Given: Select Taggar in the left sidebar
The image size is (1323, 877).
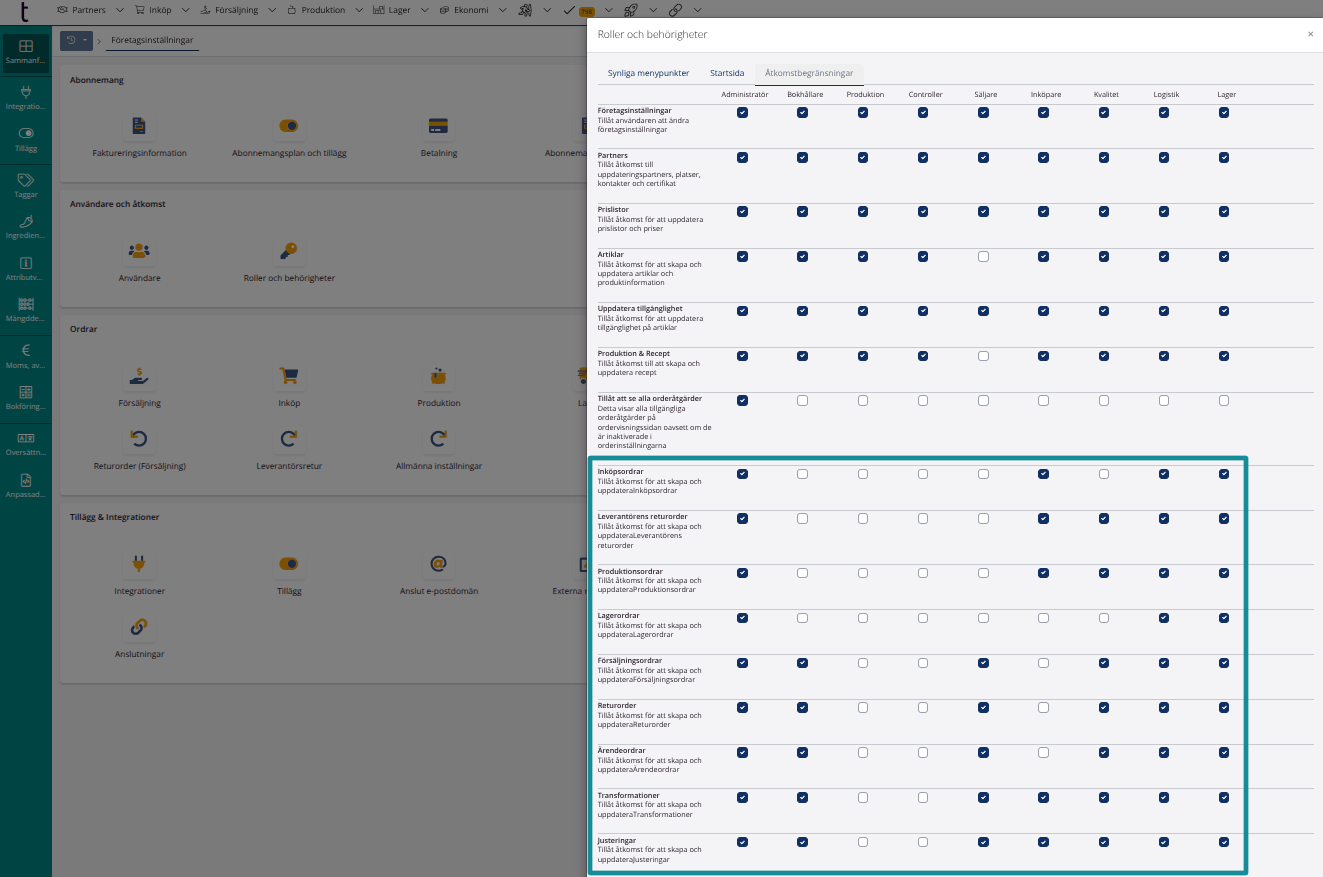Looking at the screenshot, I should click(26, 186).
